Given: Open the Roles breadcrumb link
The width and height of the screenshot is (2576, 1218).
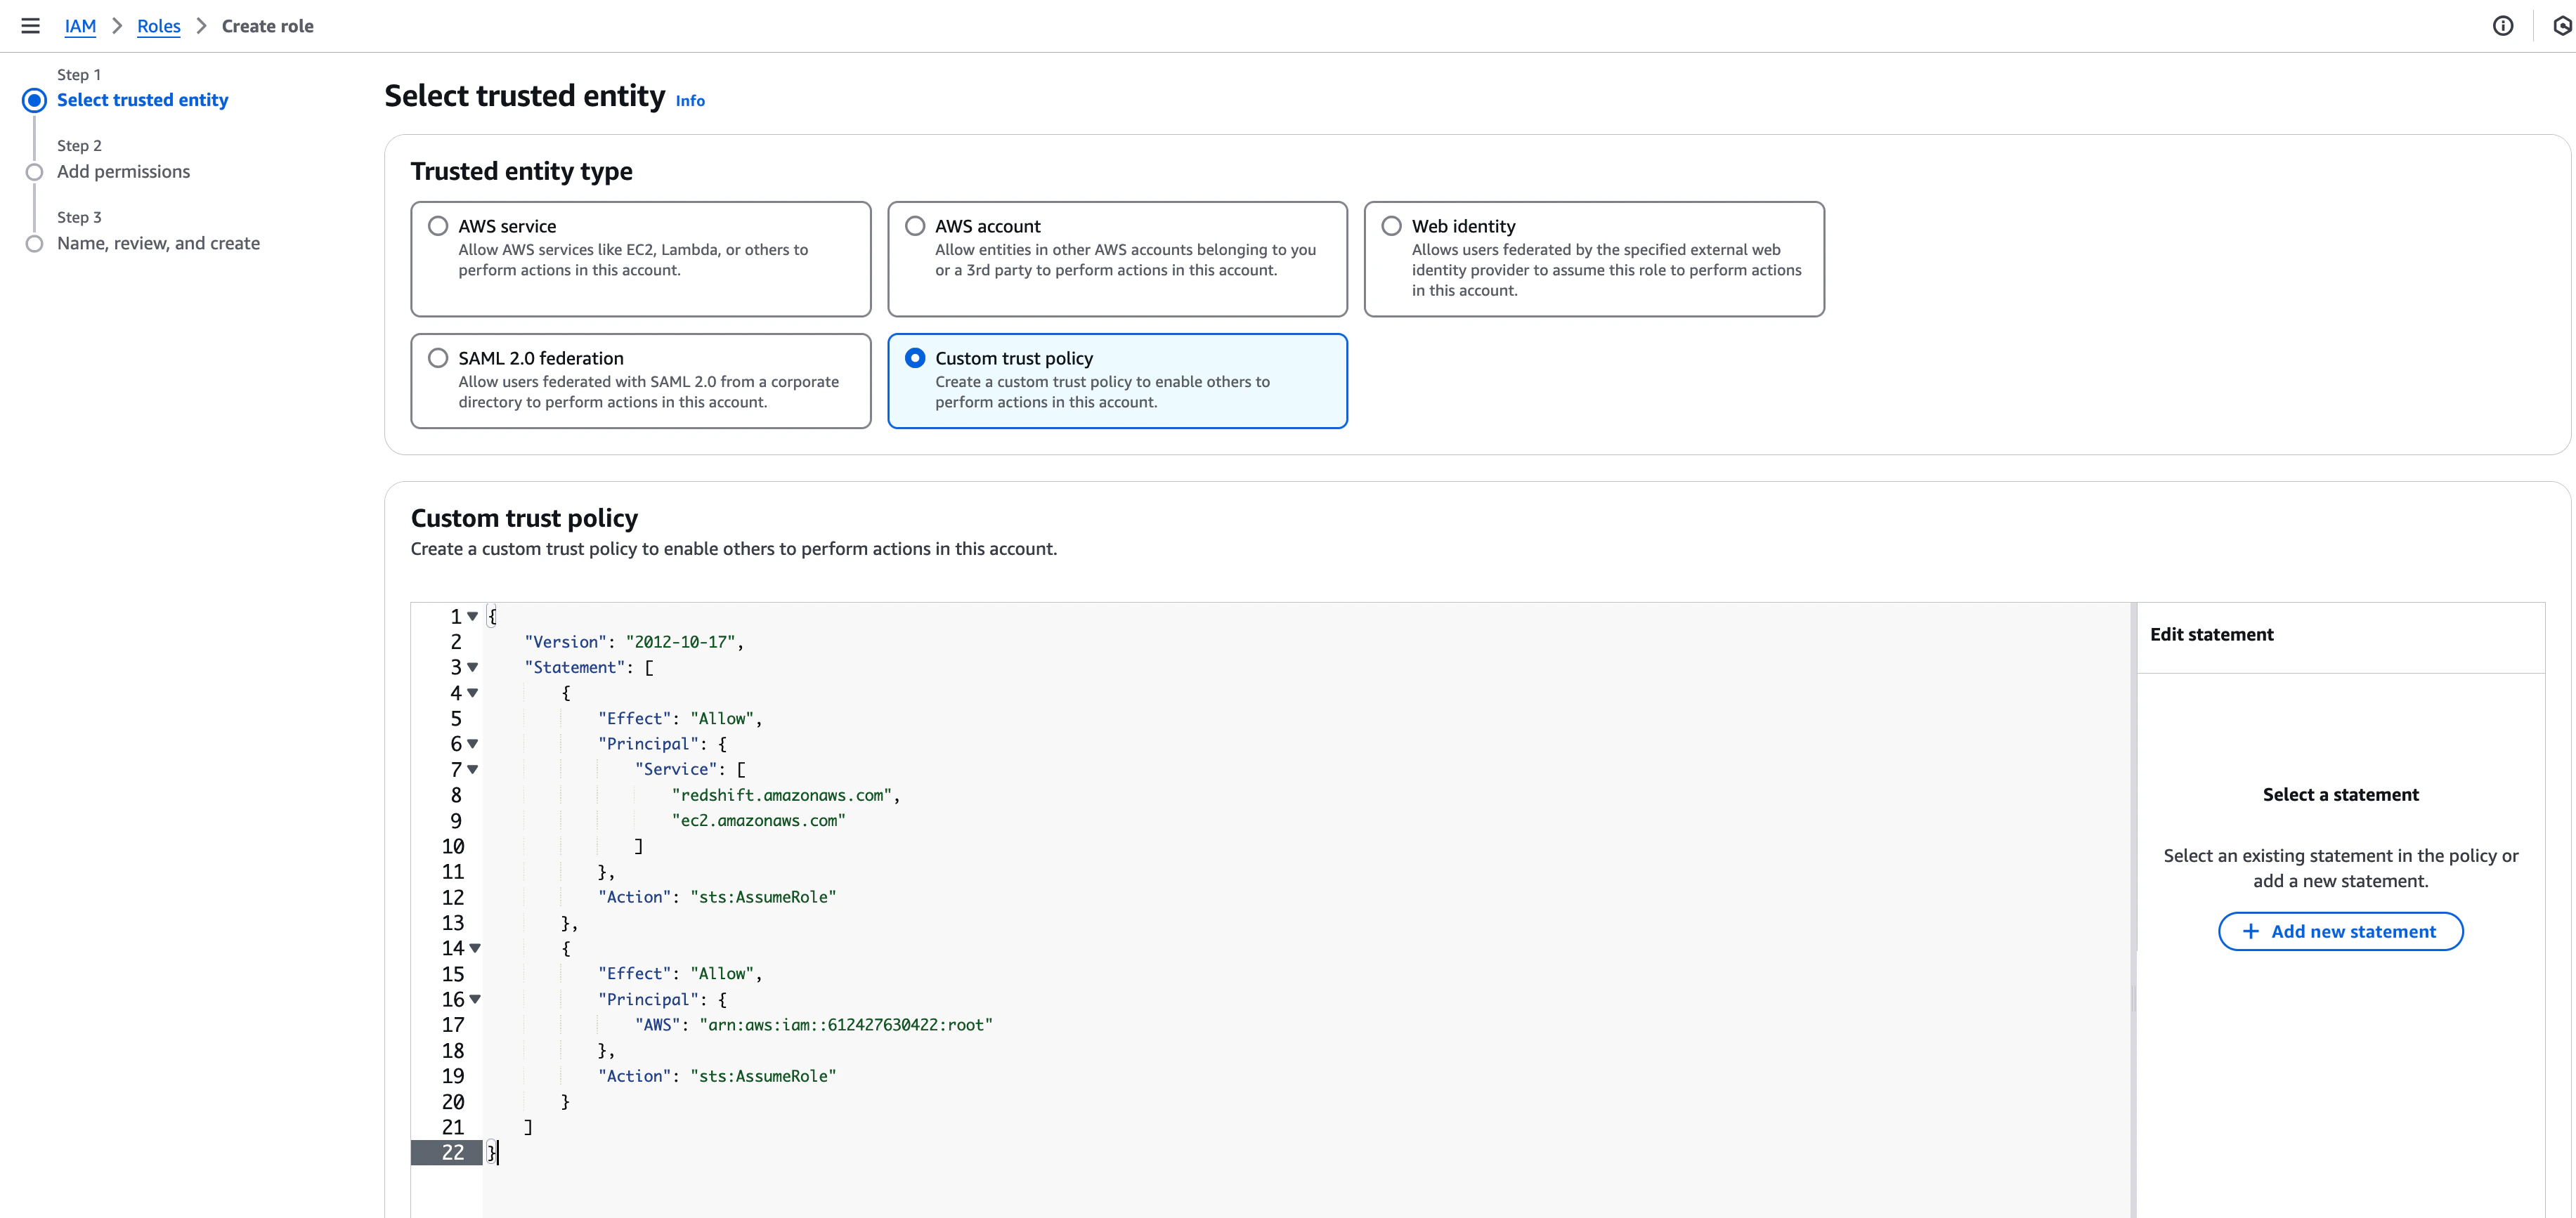Looking at the screenshot, I should coord(159,26).
